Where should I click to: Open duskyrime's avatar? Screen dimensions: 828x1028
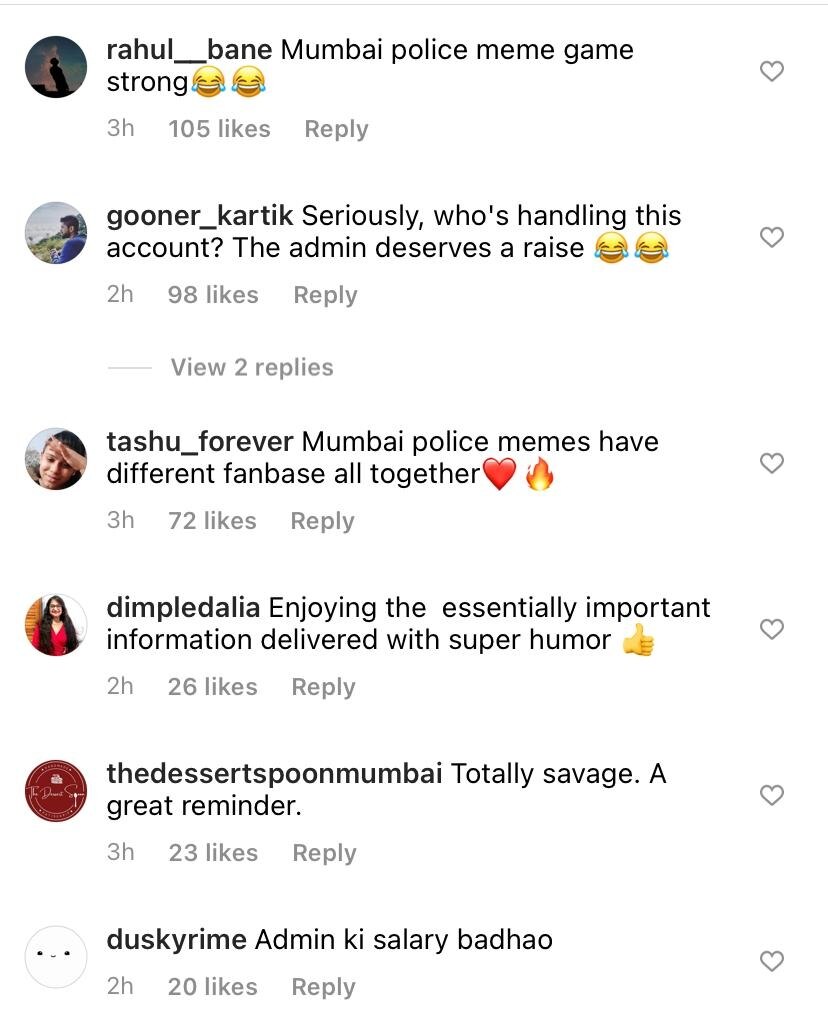pyautogui.click(x=56, y=957)
